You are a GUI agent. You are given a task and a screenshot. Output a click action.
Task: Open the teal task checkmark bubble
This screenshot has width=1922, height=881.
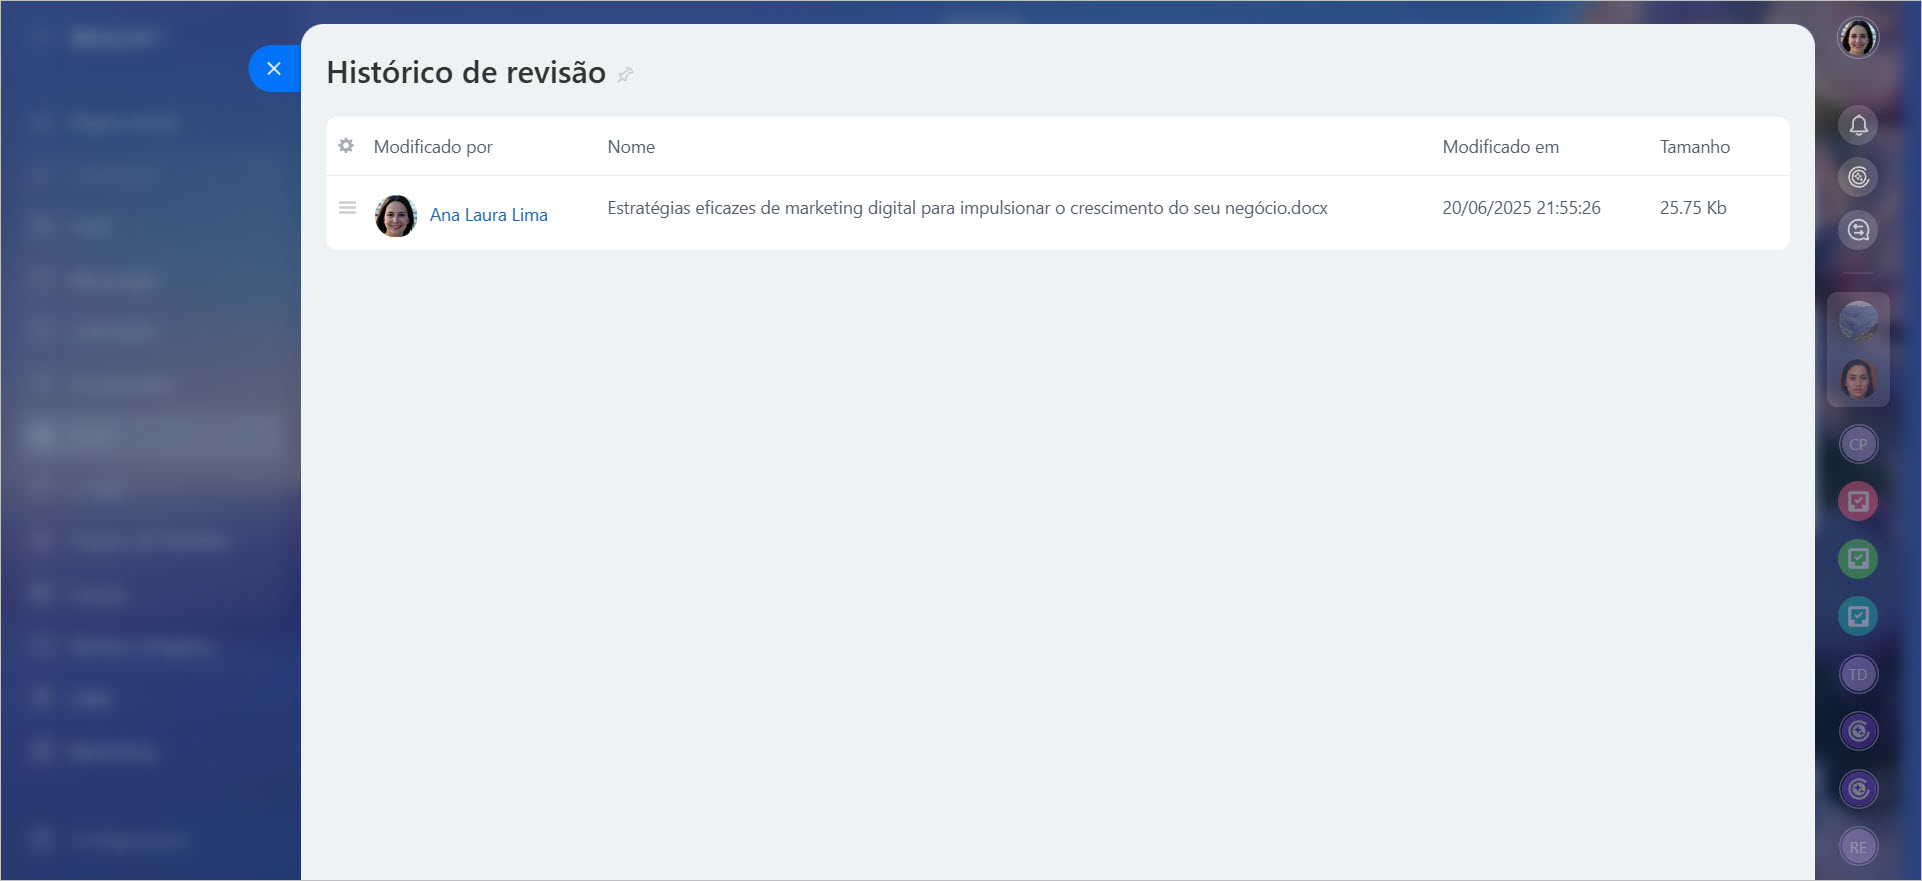[1858, 616]
